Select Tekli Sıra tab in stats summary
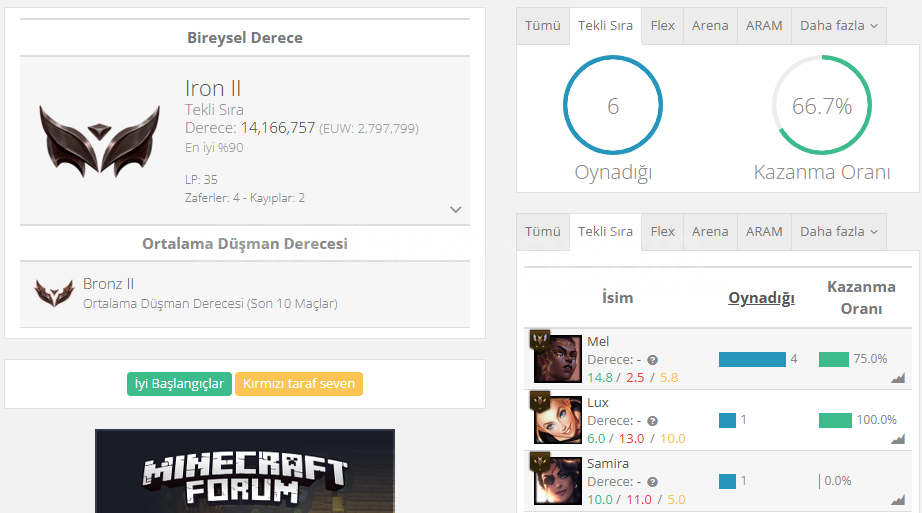Screen dimensions: 922x513 pyautogui.click(x=605, y=26)
